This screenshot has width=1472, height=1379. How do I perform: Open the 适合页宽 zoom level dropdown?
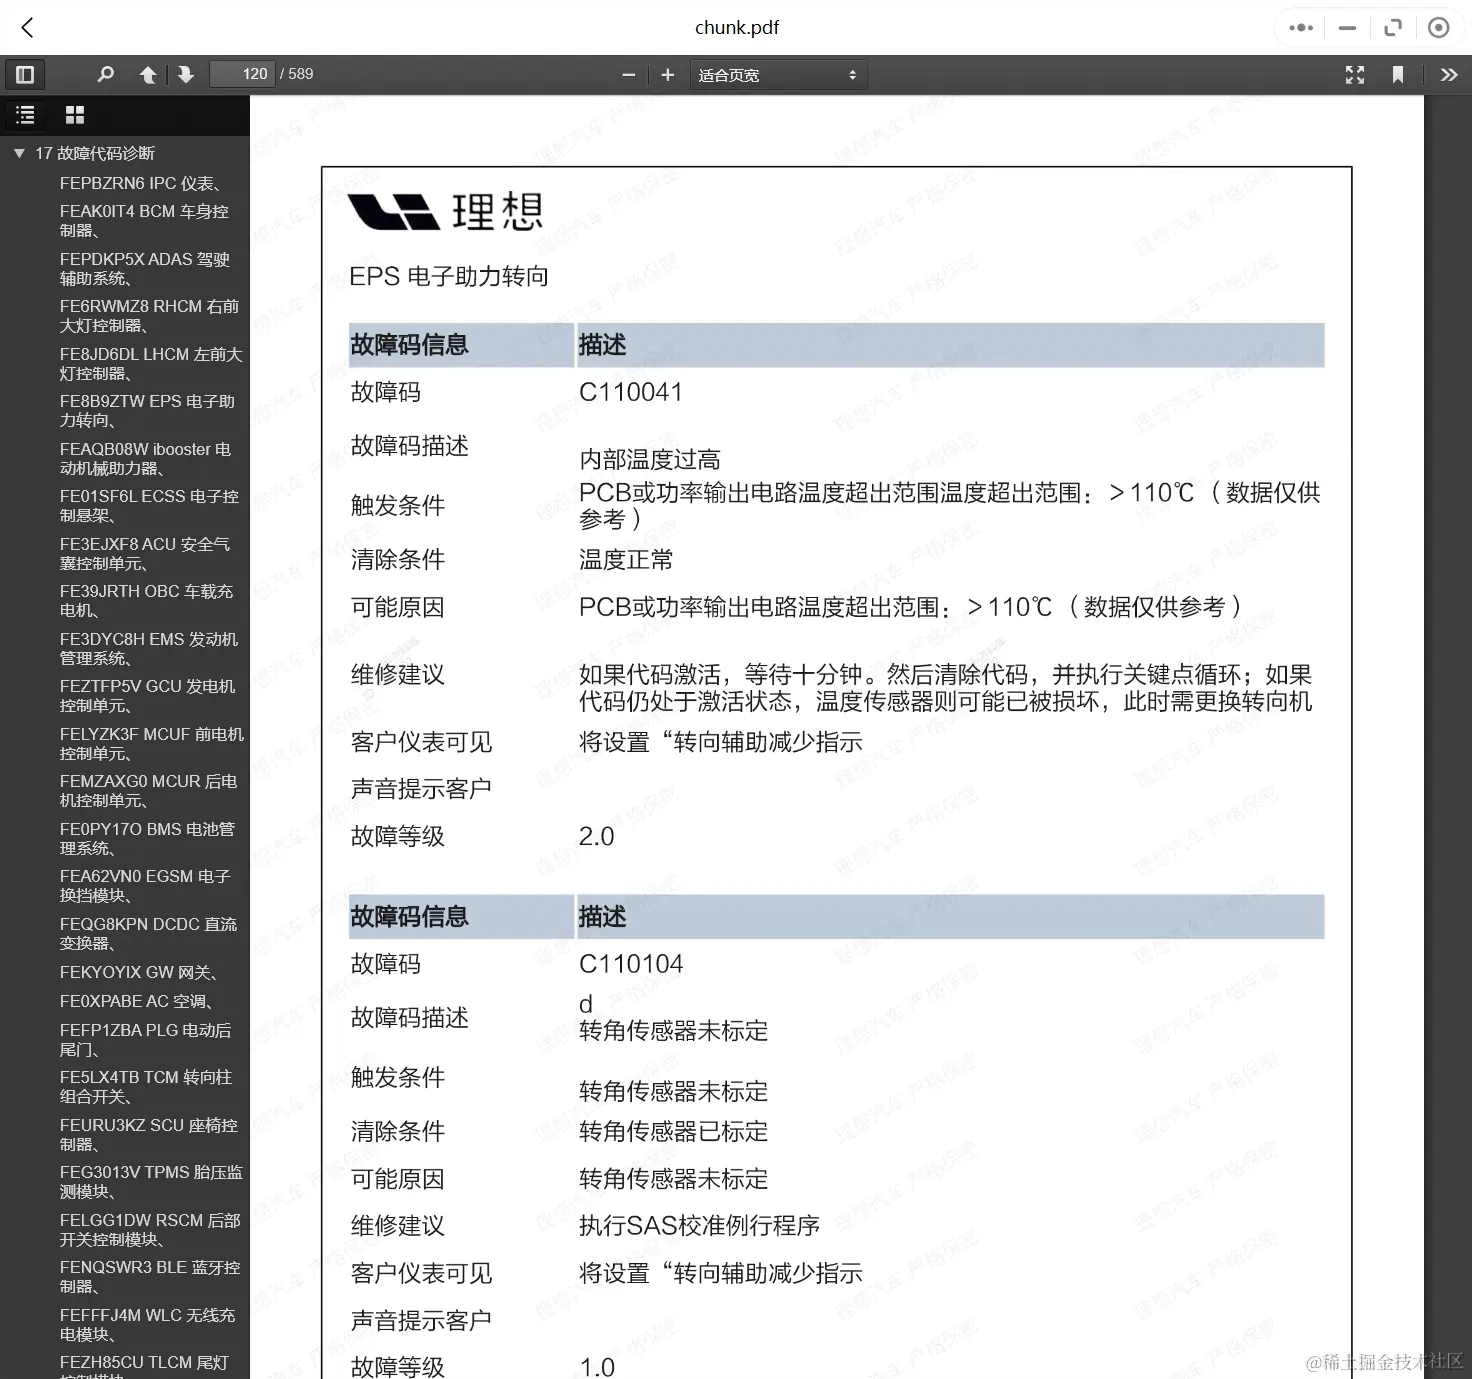click(x=778, y=74)
